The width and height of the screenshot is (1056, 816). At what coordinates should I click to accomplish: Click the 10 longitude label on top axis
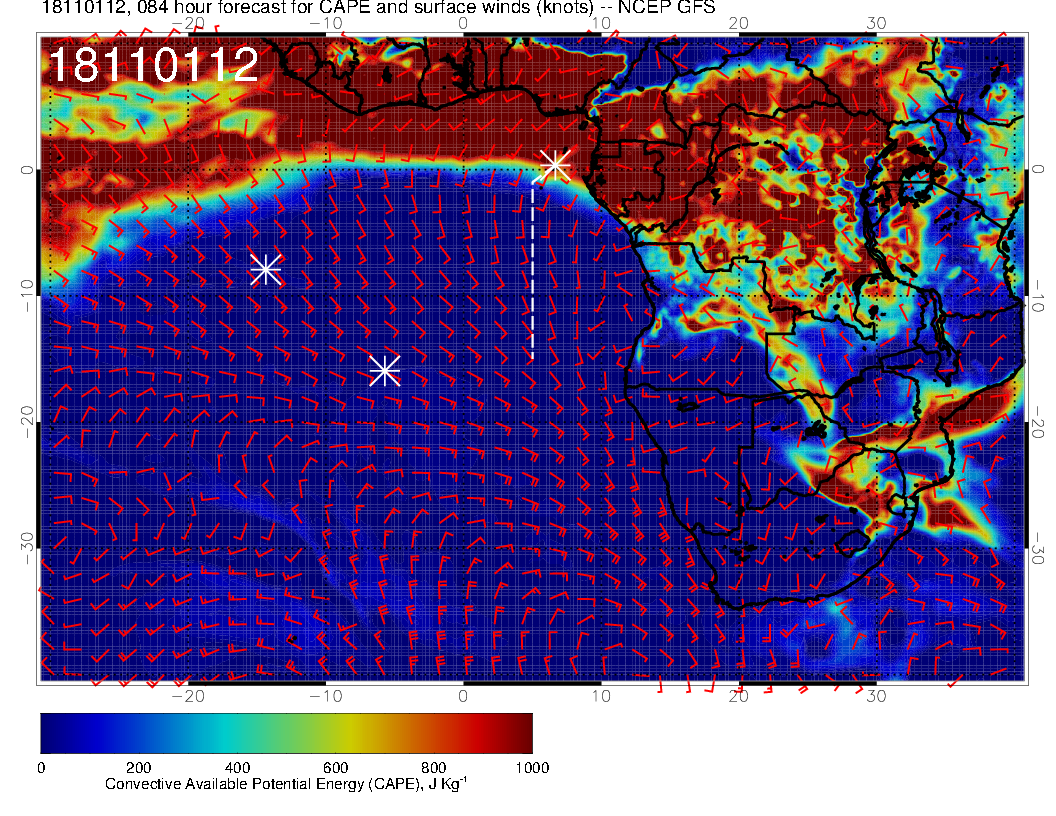601,22
